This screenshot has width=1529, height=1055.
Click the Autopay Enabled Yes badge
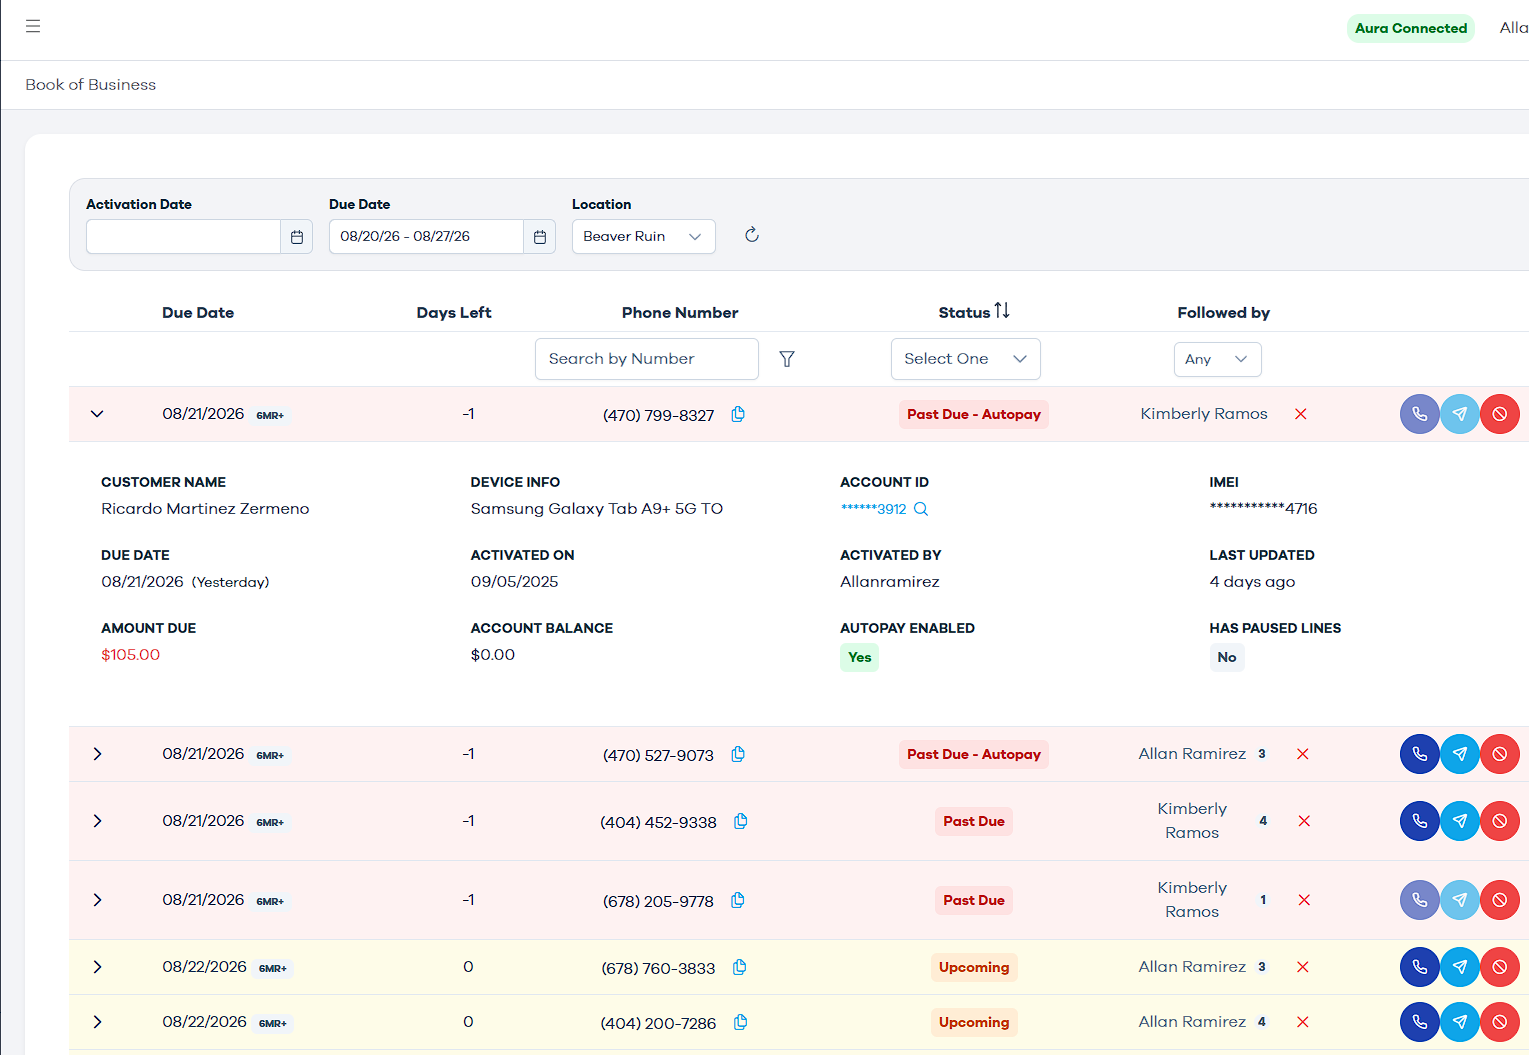(x=860, y=657)
